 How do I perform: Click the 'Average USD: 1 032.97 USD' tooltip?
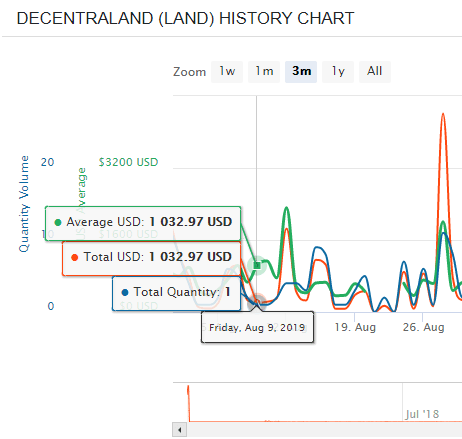[x=143, y=223]
